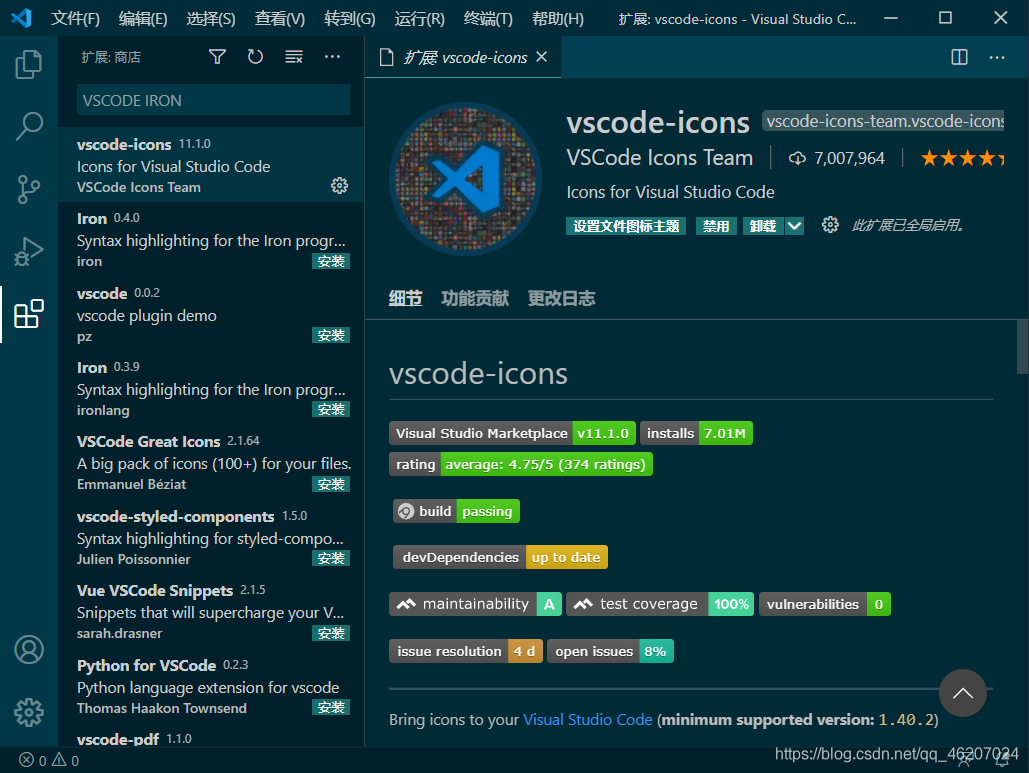Viewport: 1029px width, 773px height.
Task: Close the vscode-icons extension tab
Action: [x=541, y=57]
